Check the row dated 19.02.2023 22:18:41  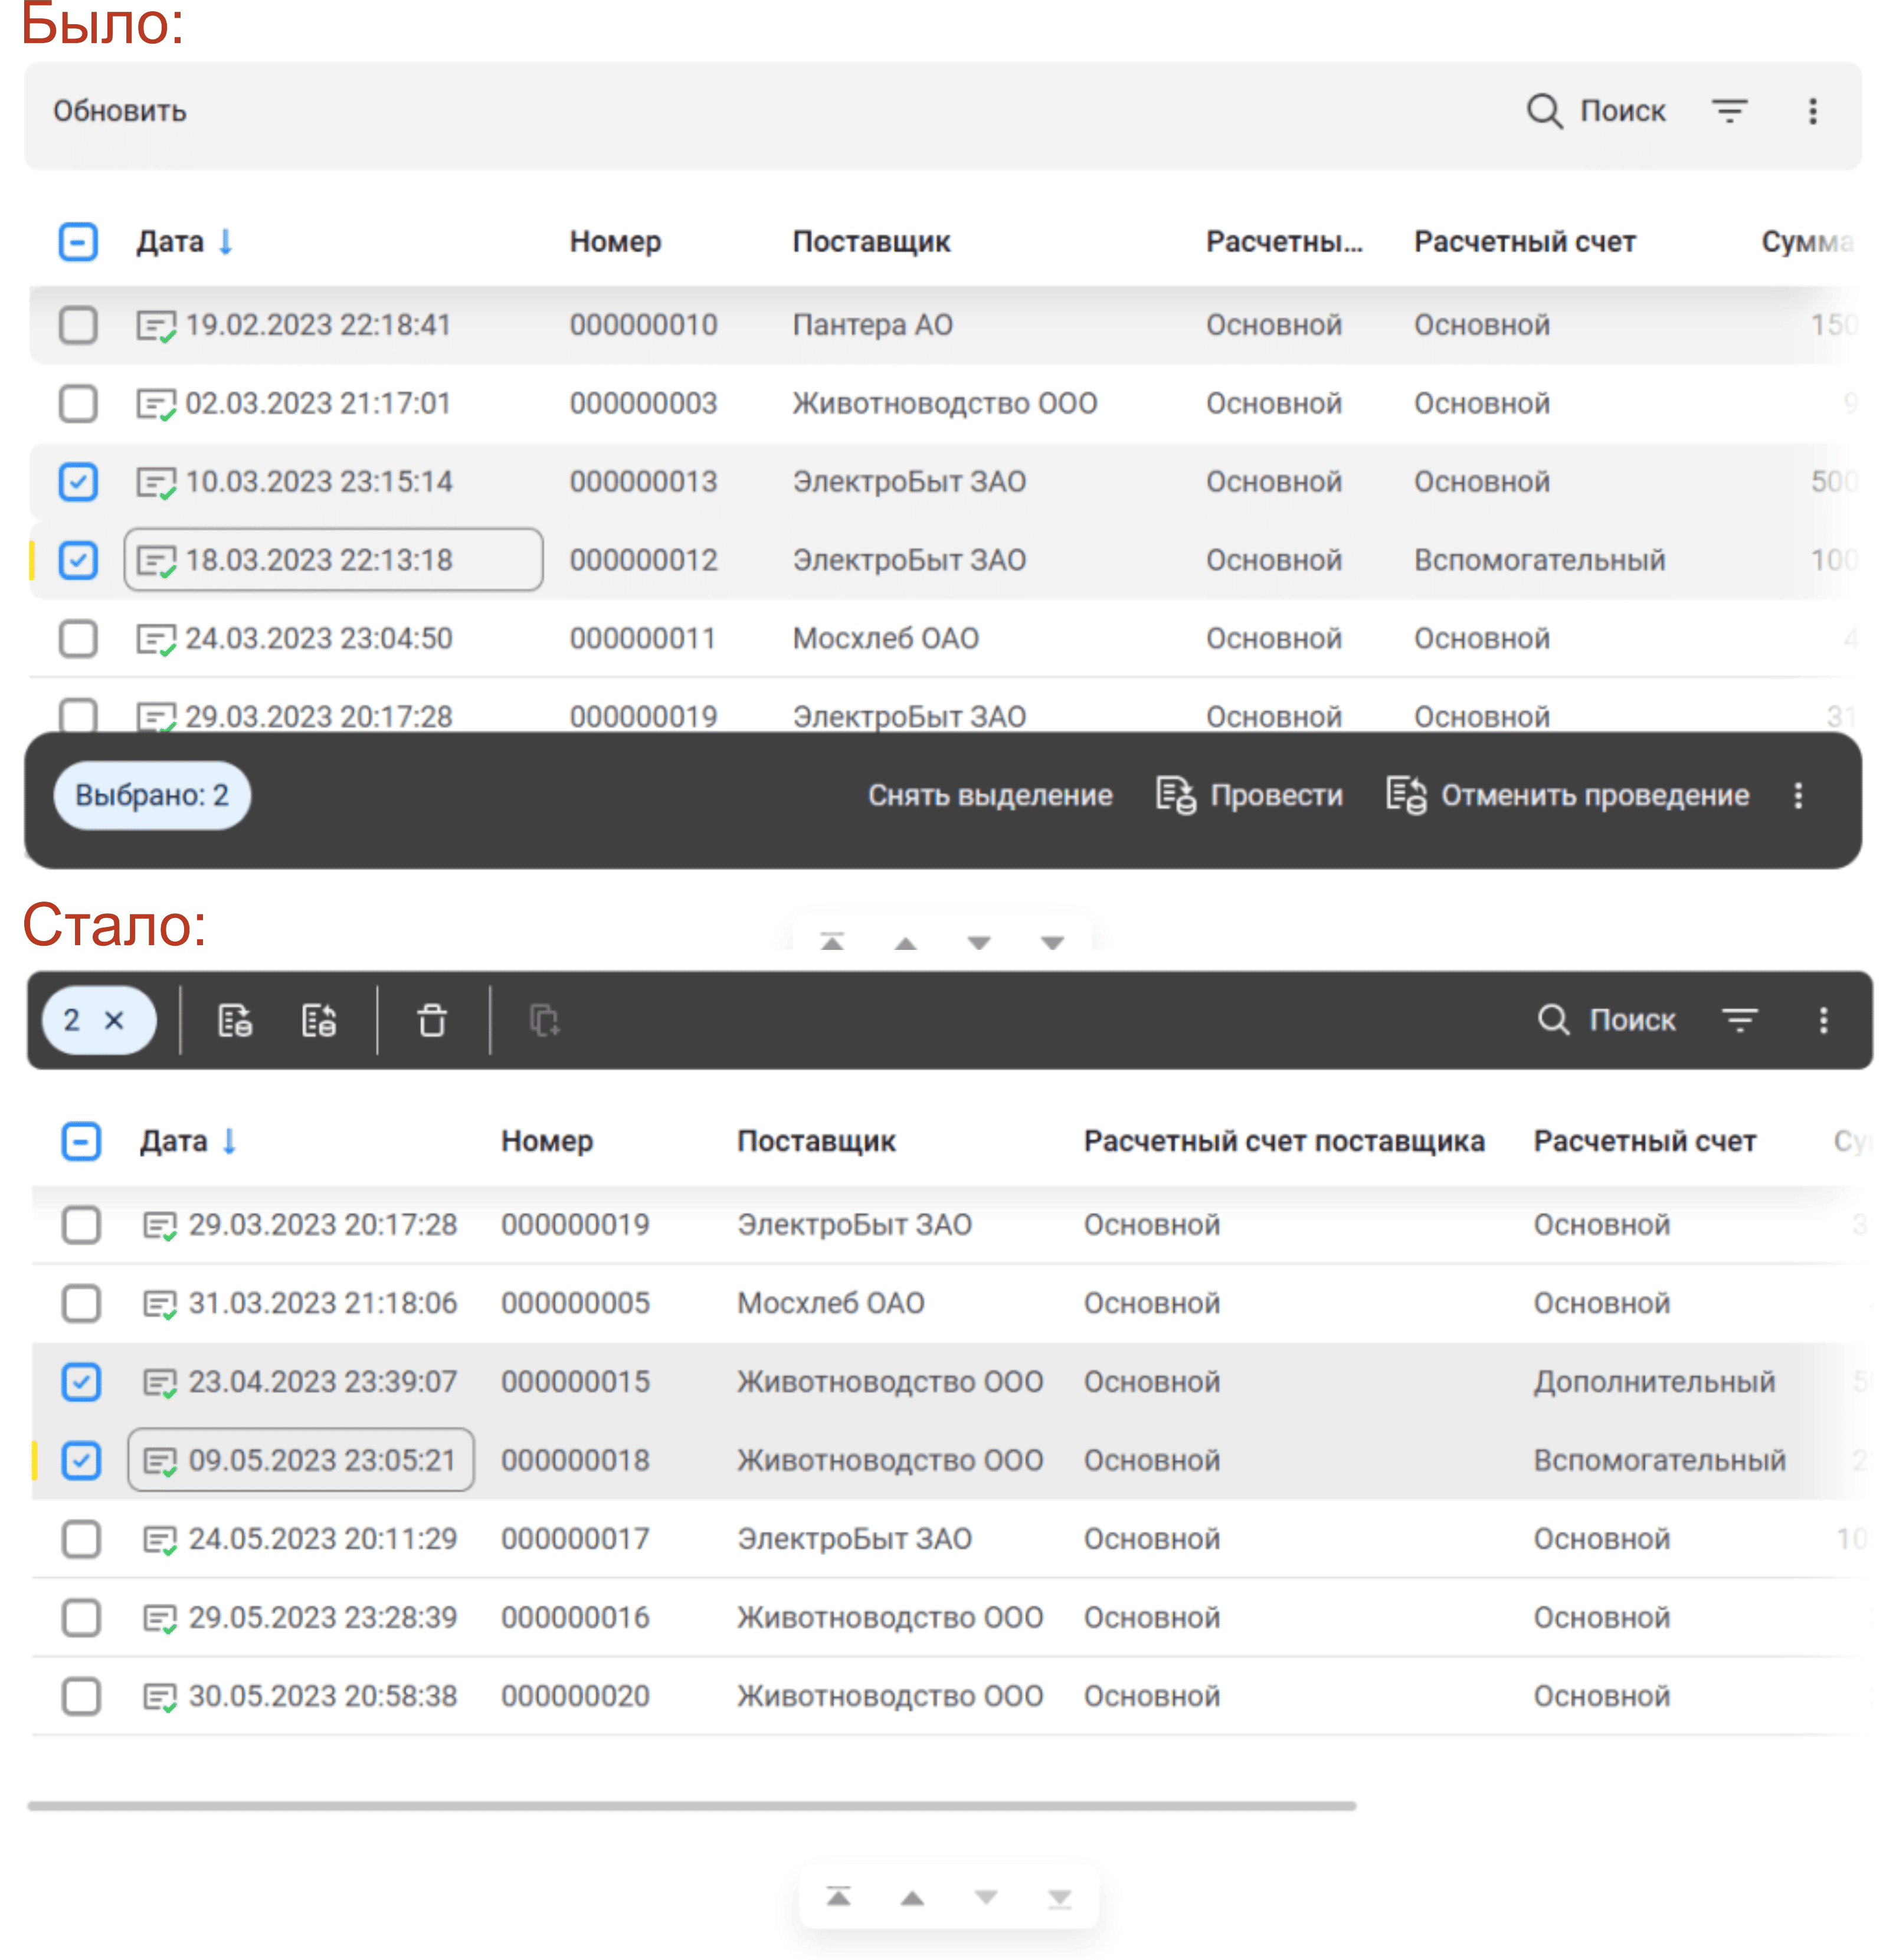[x=78, y=325]
